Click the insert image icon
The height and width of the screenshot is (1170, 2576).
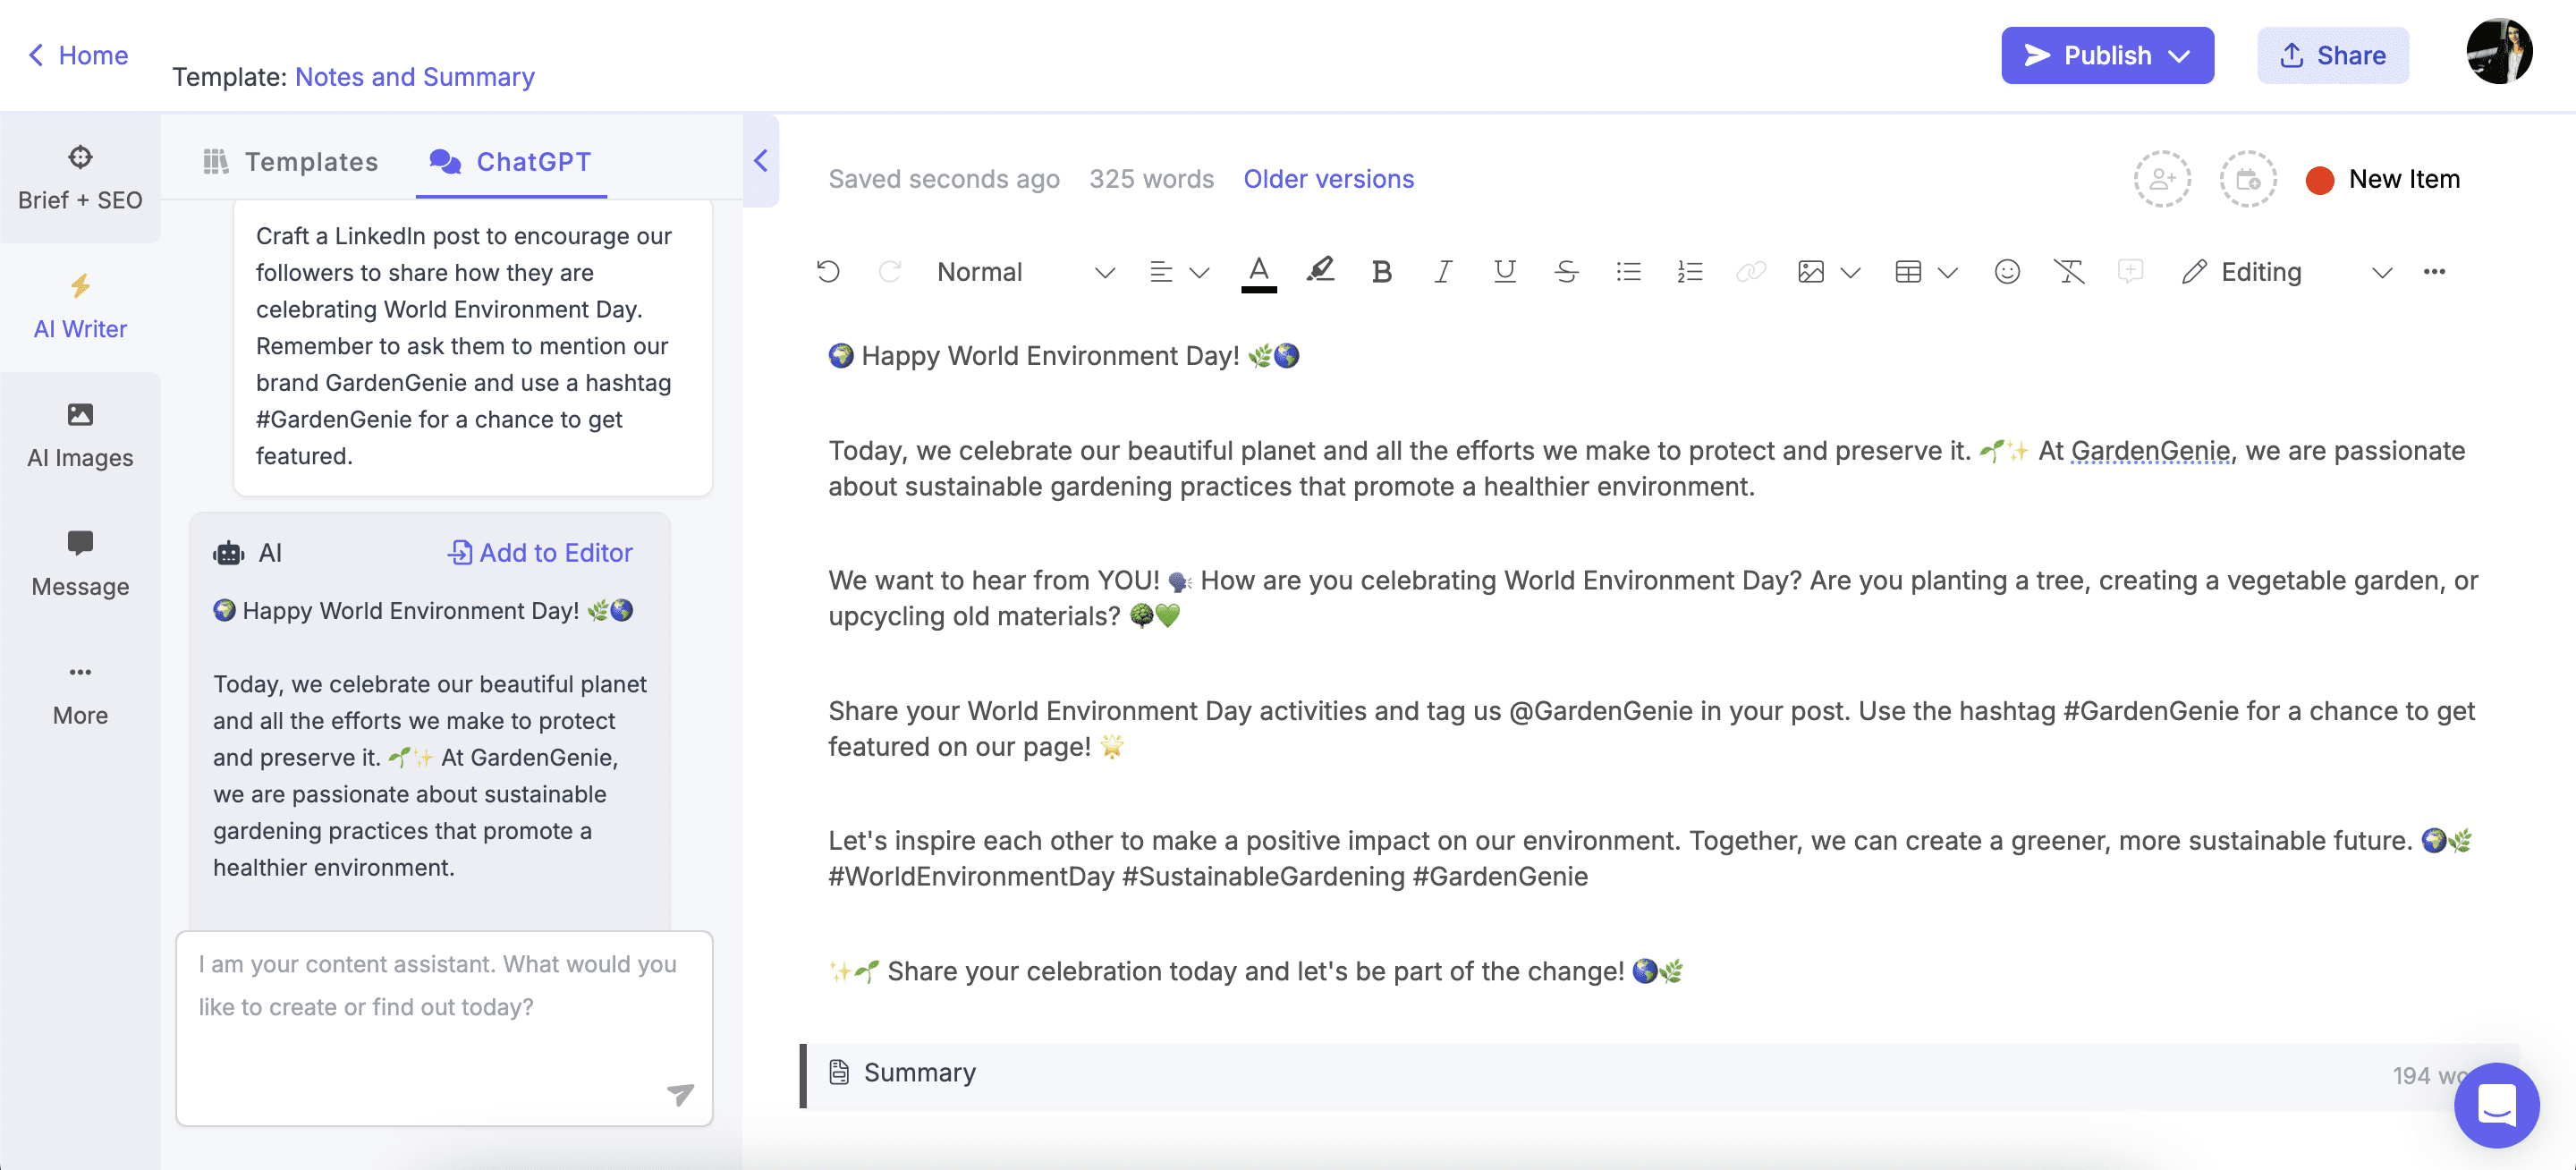pyautogui.click(x=1811, y=272)
